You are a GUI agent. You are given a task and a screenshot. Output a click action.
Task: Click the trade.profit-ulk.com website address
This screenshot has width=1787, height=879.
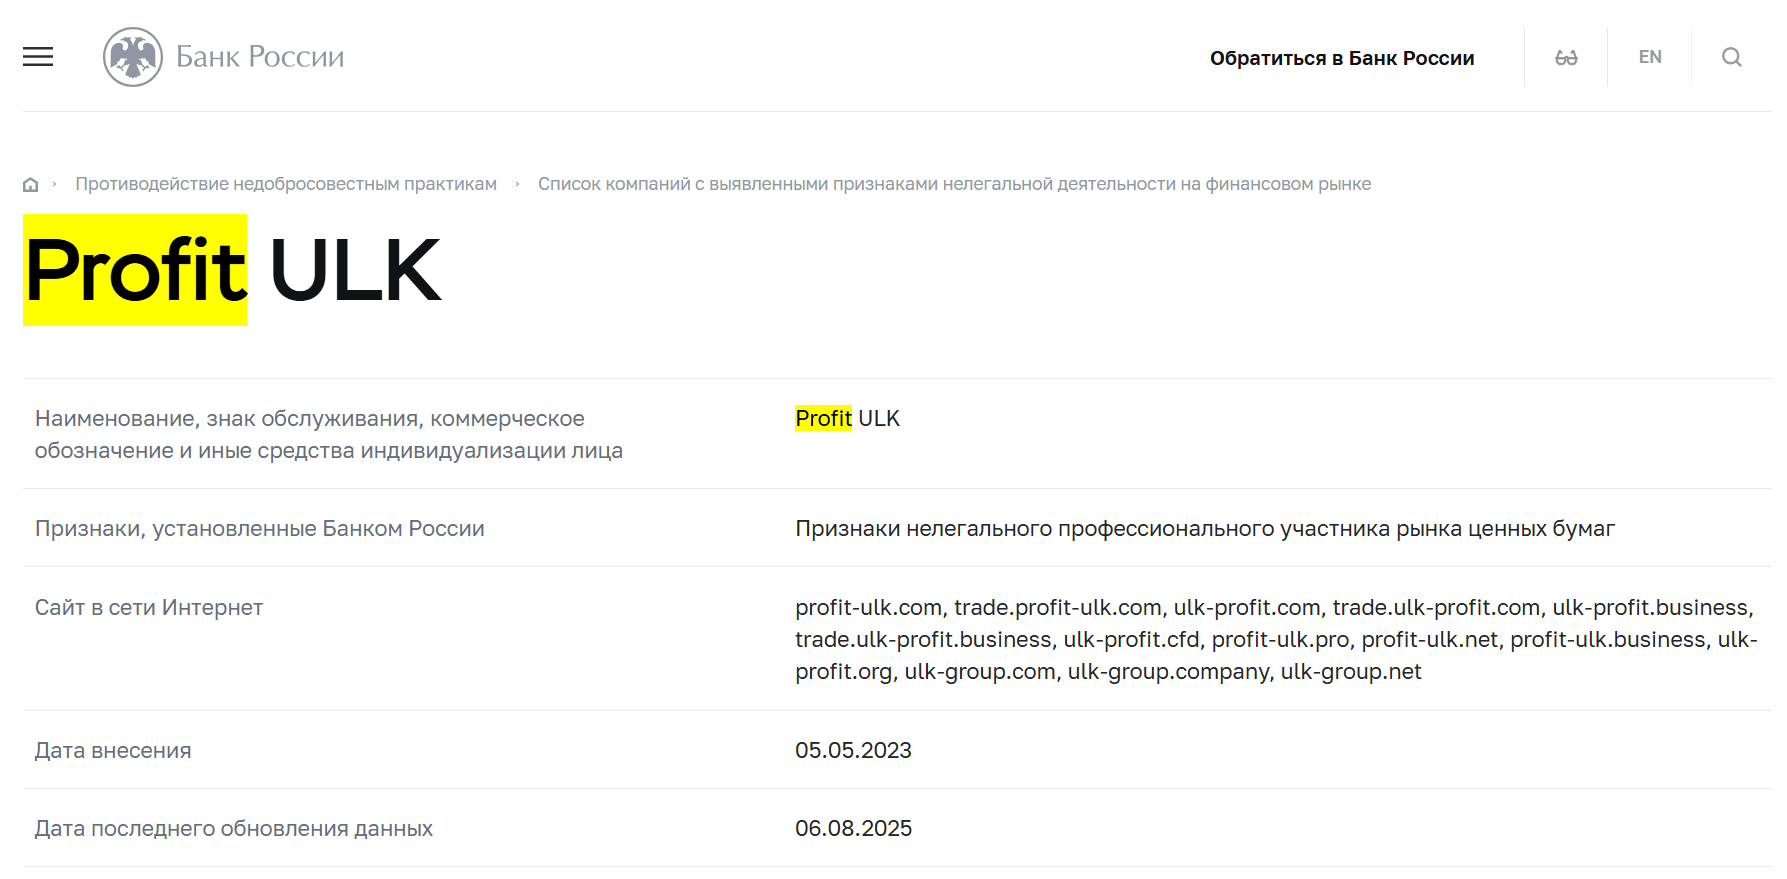[1060, 607]
